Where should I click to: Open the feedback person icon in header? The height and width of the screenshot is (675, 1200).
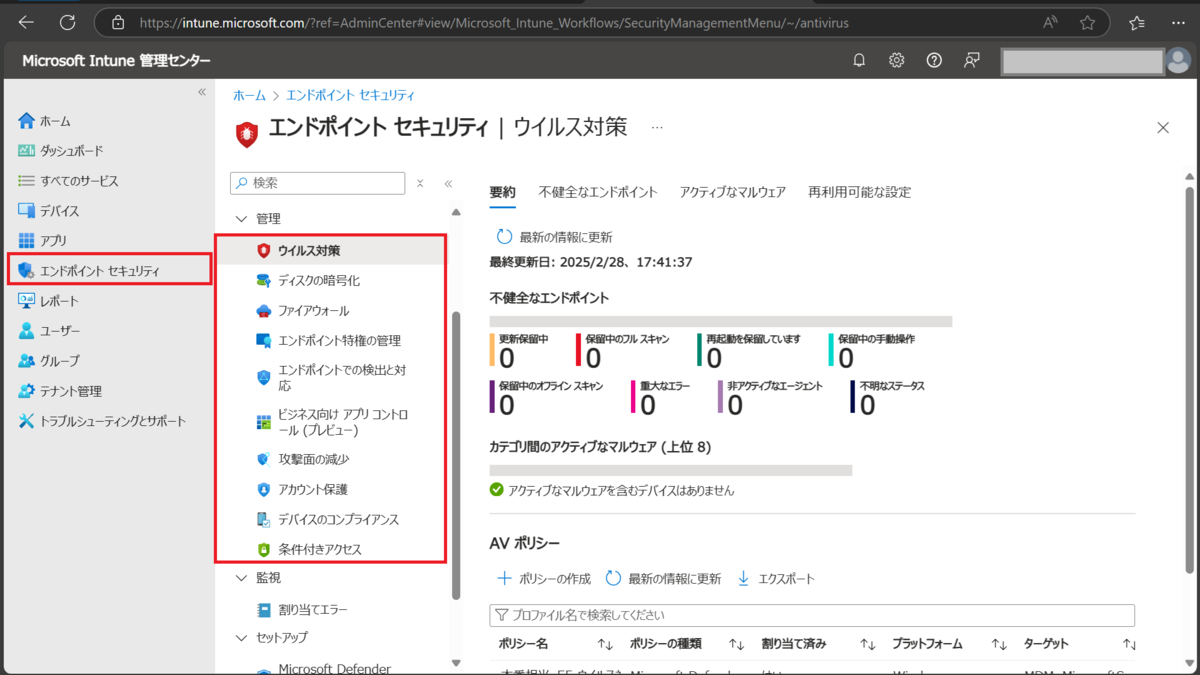pyautogui.click(x=971, y=61)
